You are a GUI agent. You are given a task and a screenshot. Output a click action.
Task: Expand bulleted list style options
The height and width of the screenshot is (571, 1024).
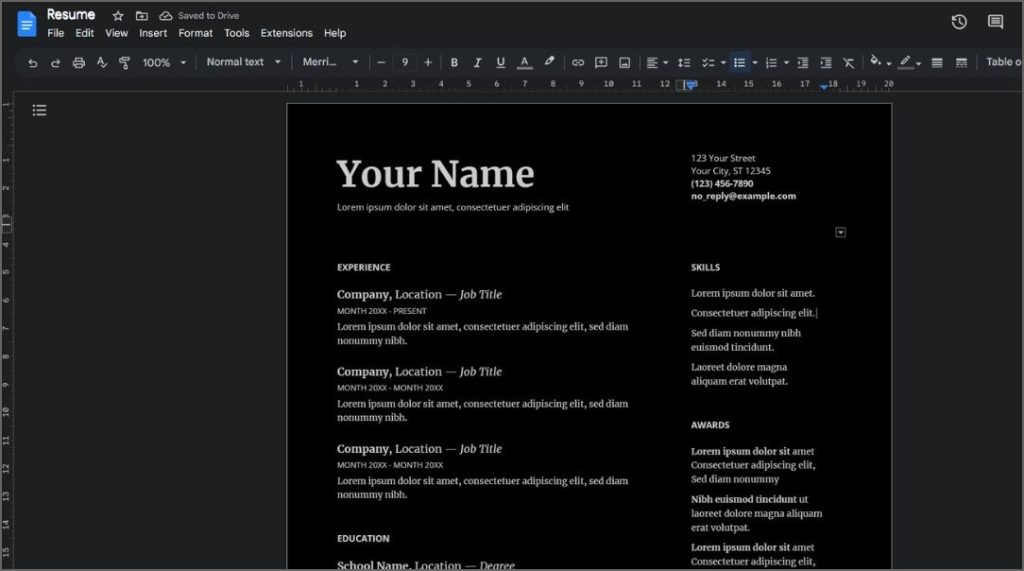coord(754,63)
